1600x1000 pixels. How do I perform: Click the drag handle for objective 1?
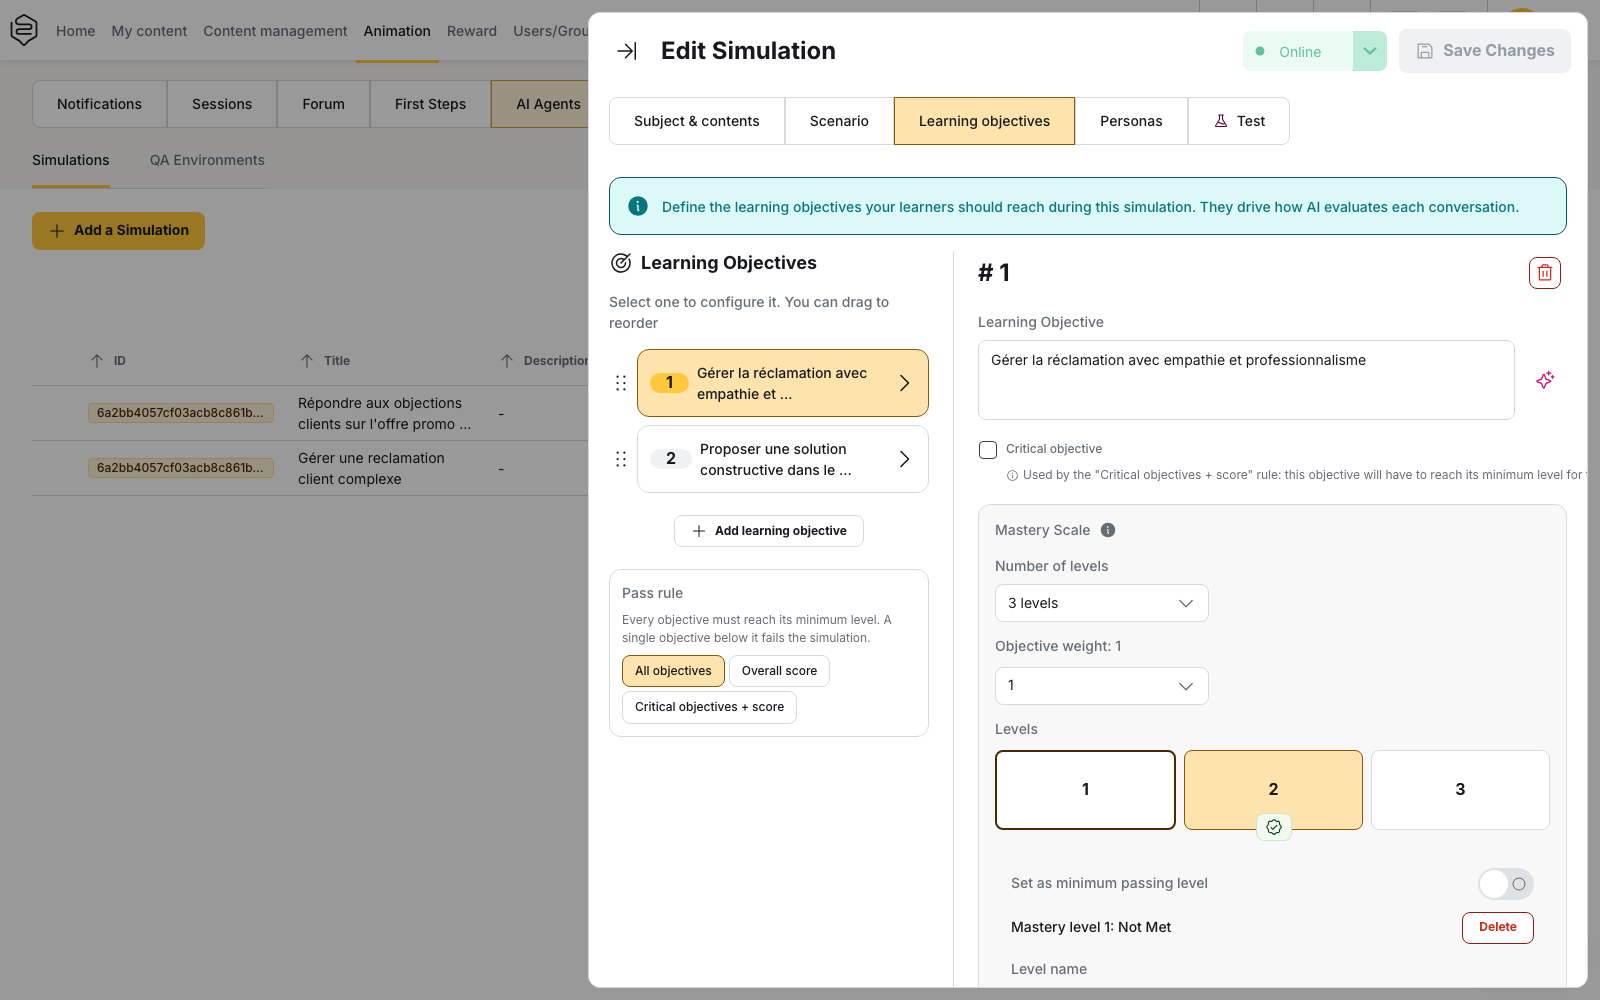tap(621, 383)
